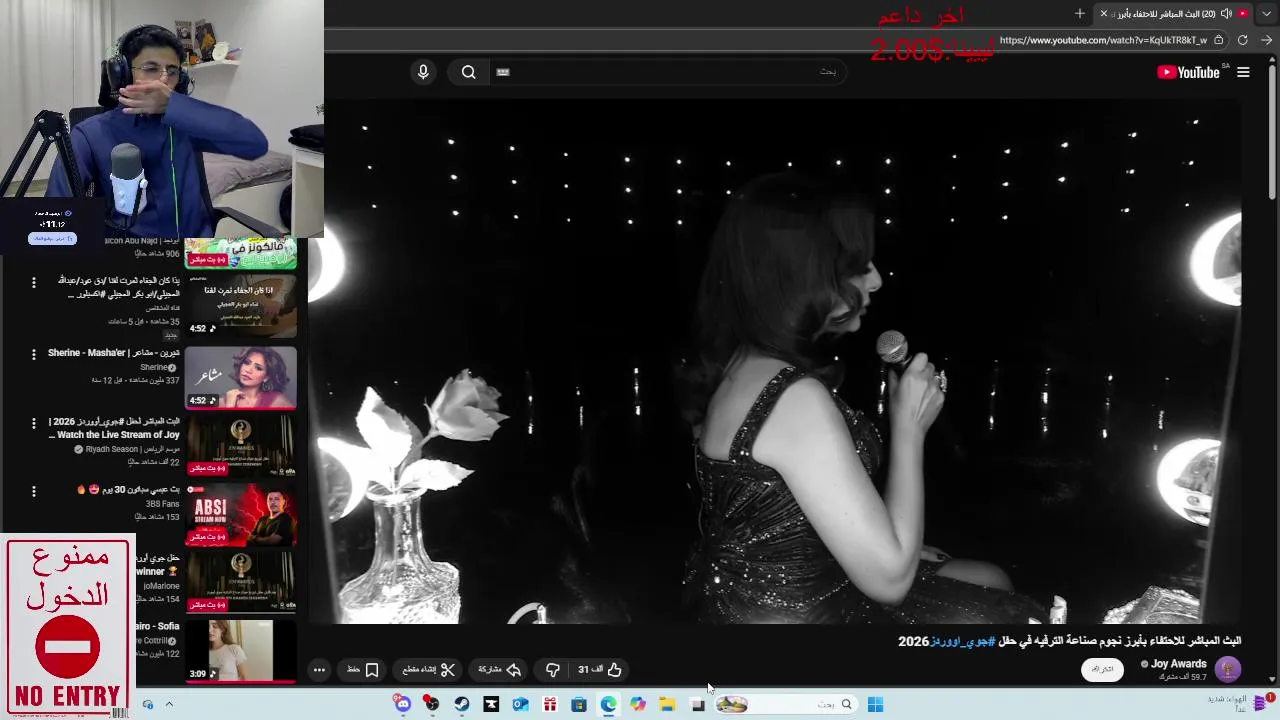
Task: Open the YouTube hamburger menu
Action: pyautogui.click(x=1243, y=72)
